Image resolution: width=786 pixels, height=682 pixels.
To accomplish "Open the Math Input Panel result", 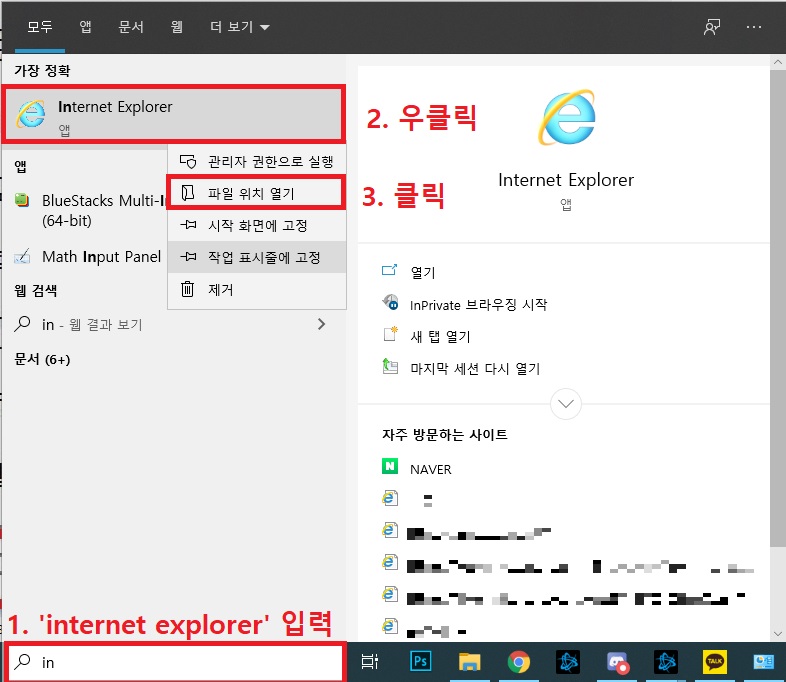I will (x=85, y=257).
